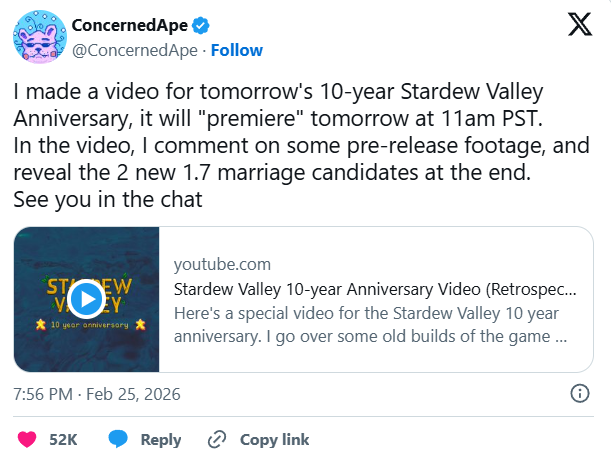This screenshot has height=461, width=611.
Task: Select the Copy link text
Action: (273, 439)
